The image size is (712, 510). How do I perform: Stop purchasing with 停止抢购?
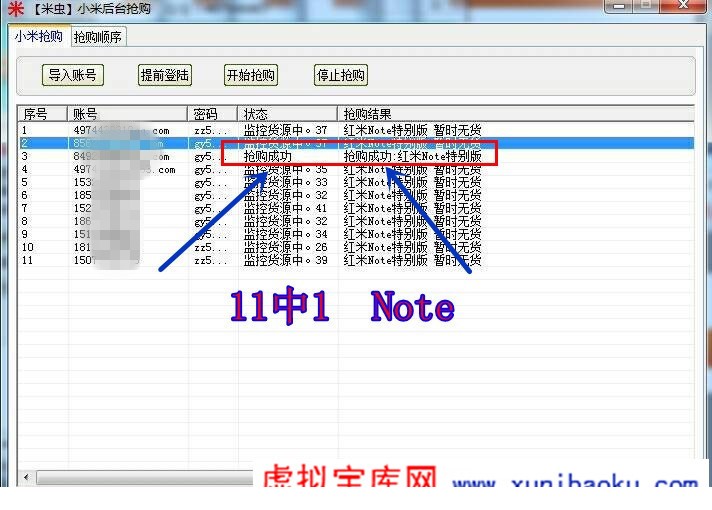click(341, 75)
